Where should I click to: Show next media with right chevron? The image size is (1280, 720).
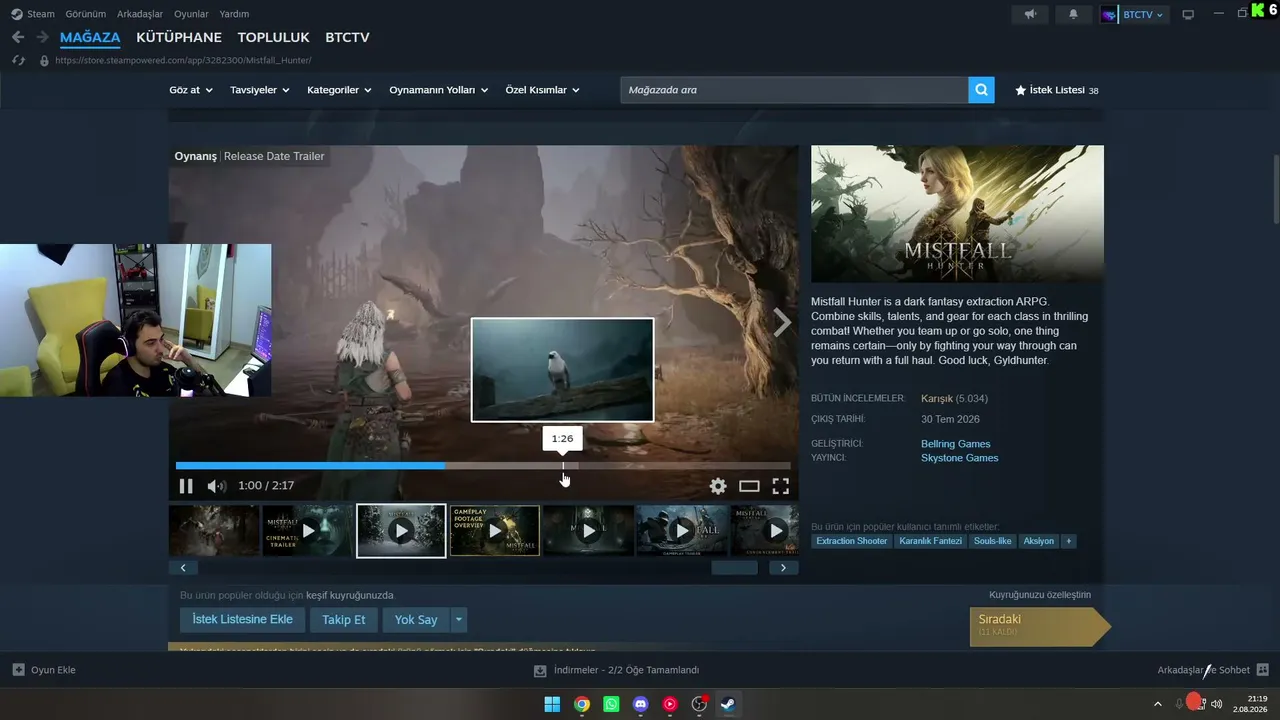click(x=782, y=322)
